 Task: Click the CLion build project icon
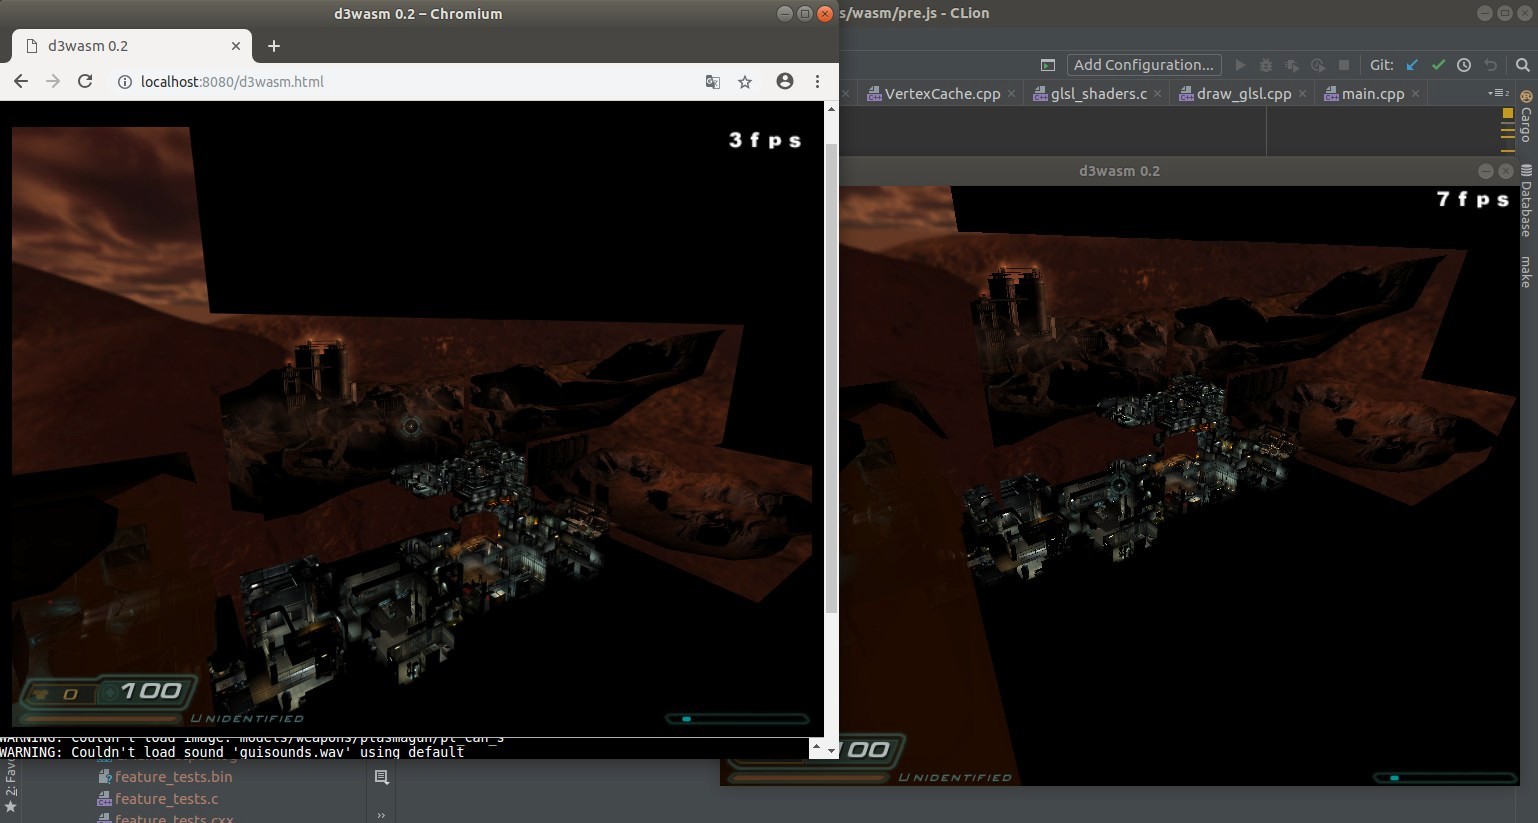coord(1048,65)
